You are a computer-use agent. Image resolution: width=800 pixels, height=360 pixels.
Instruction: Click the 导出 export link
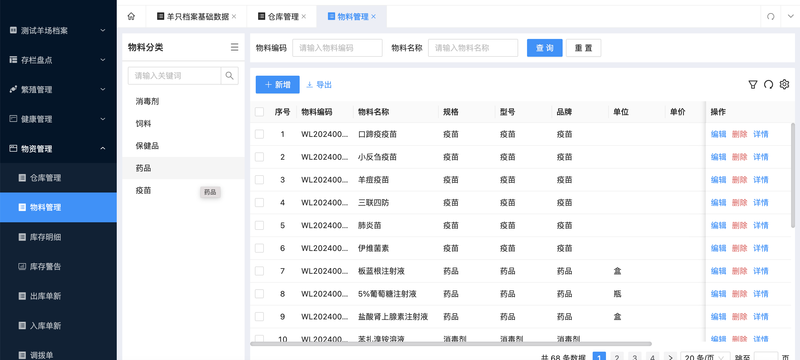(319, 85)
